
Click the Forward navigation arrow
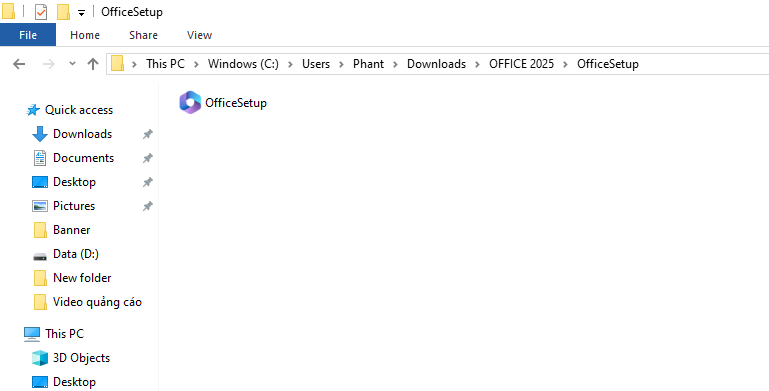pyautogui.click(x=49, y=64)
